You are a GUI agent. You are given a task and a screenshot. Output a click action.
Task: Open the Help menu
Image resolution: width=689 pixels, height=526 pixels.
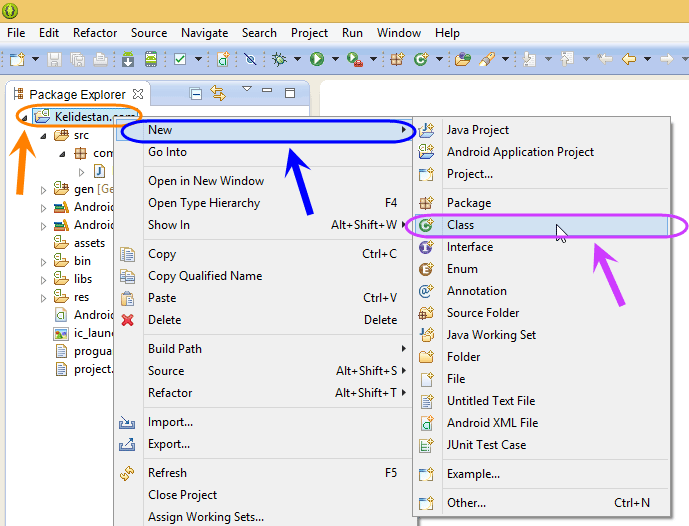tap(447, 33)
